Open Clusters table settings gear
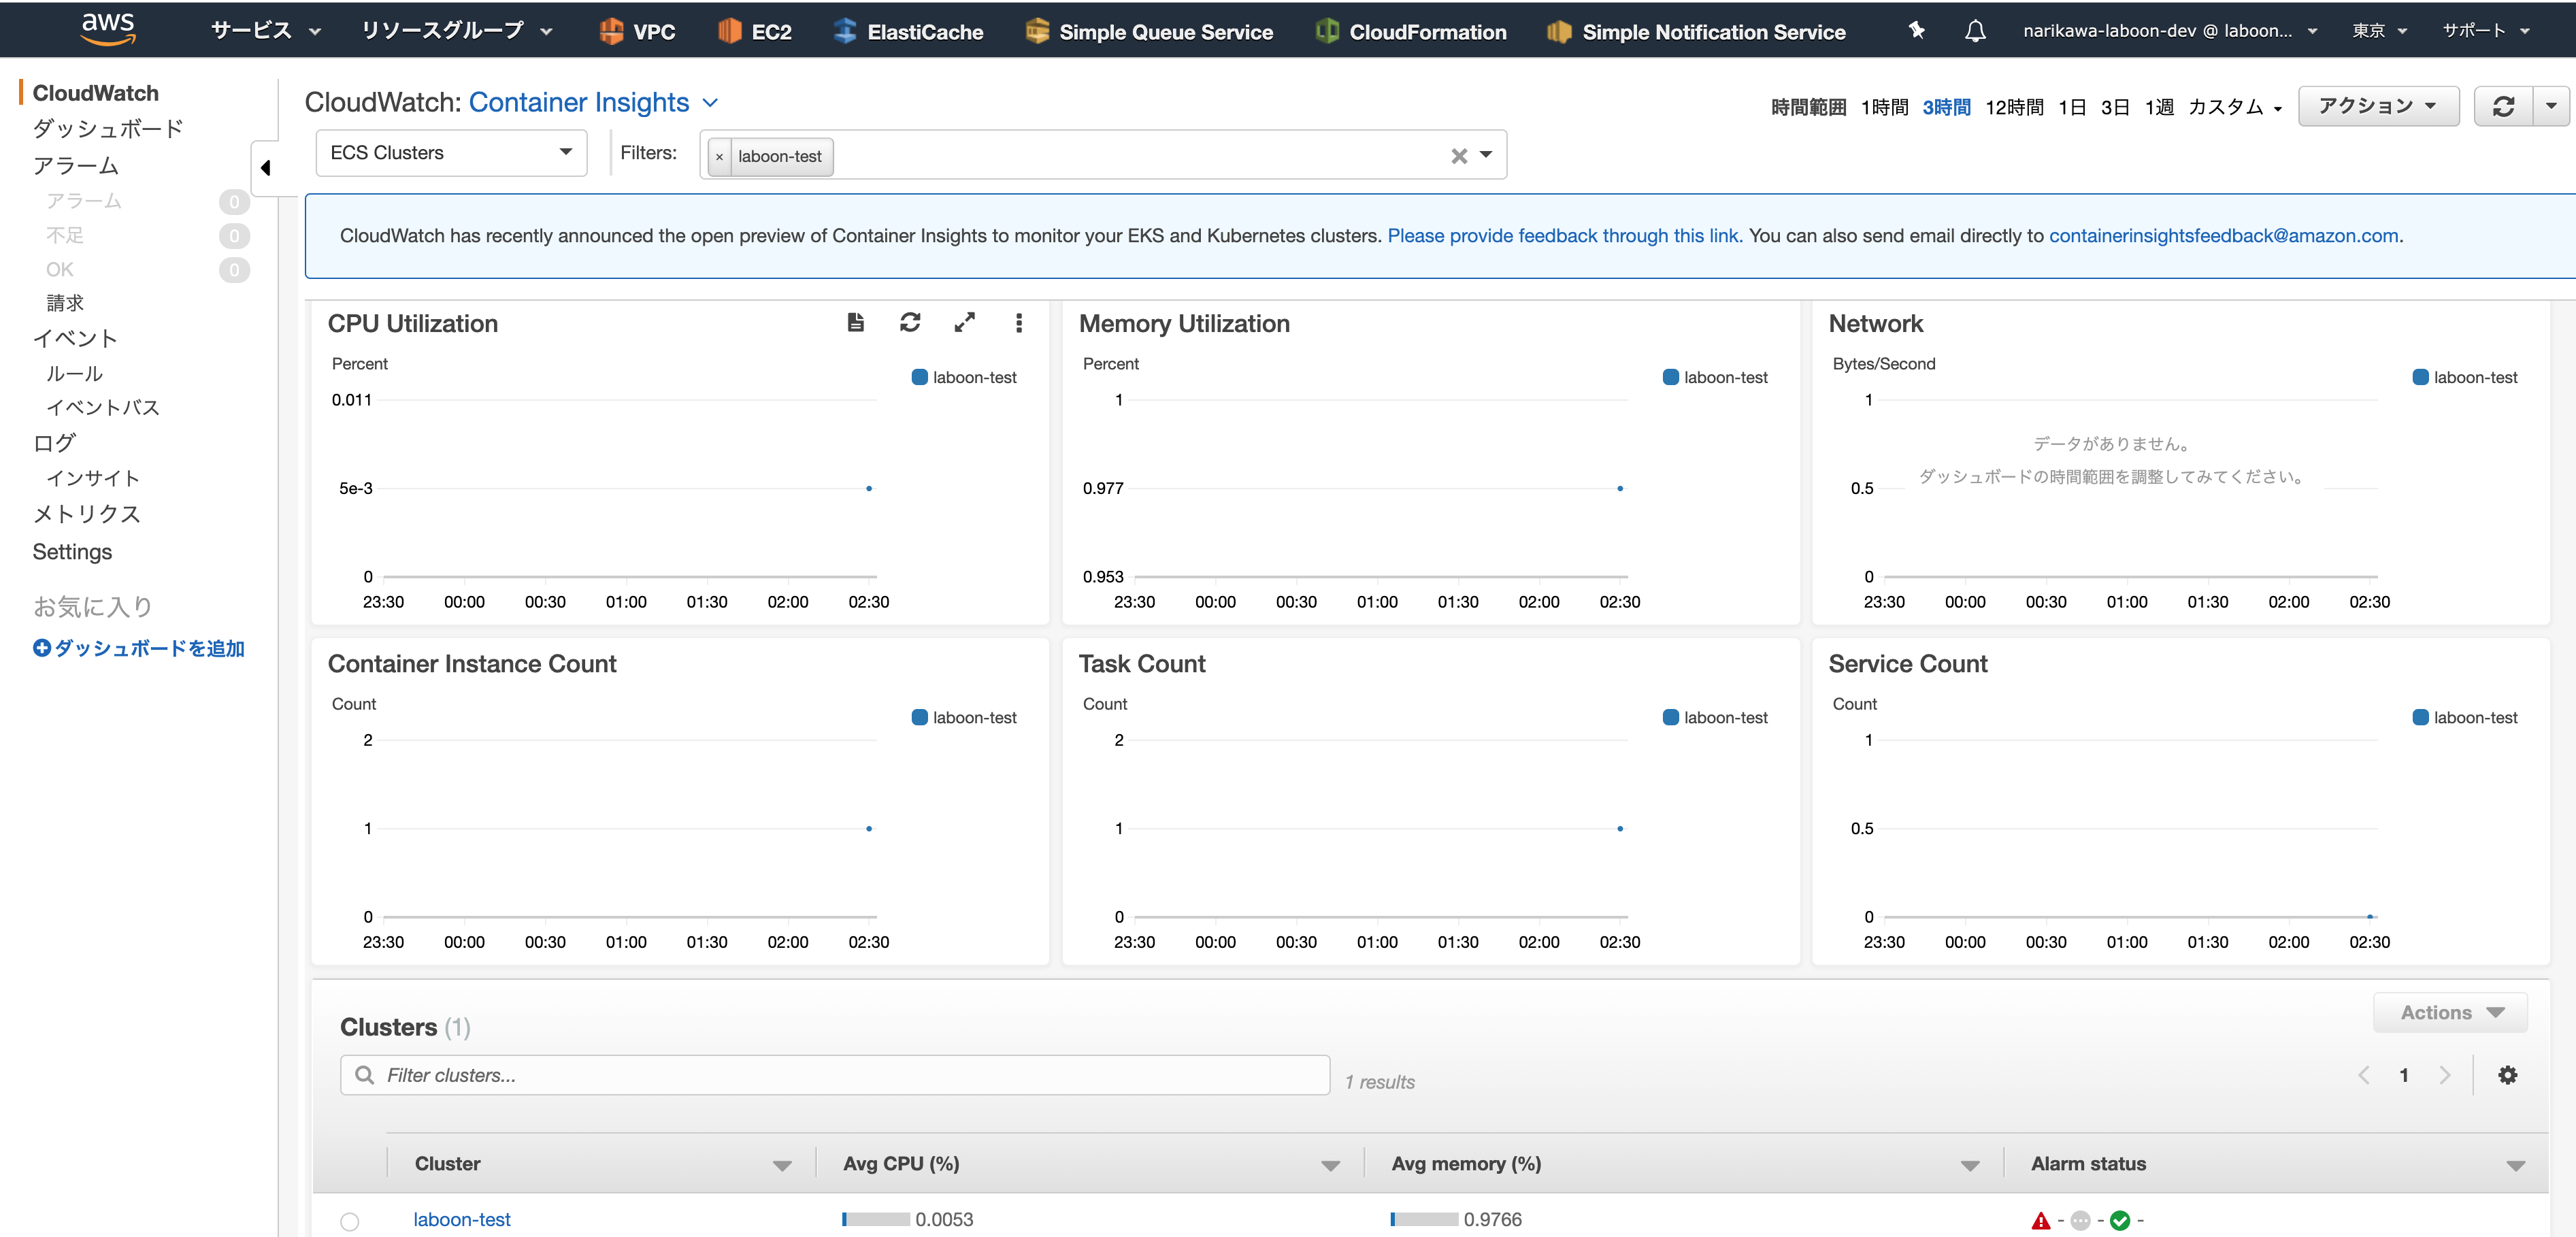 point(2507,1075)
